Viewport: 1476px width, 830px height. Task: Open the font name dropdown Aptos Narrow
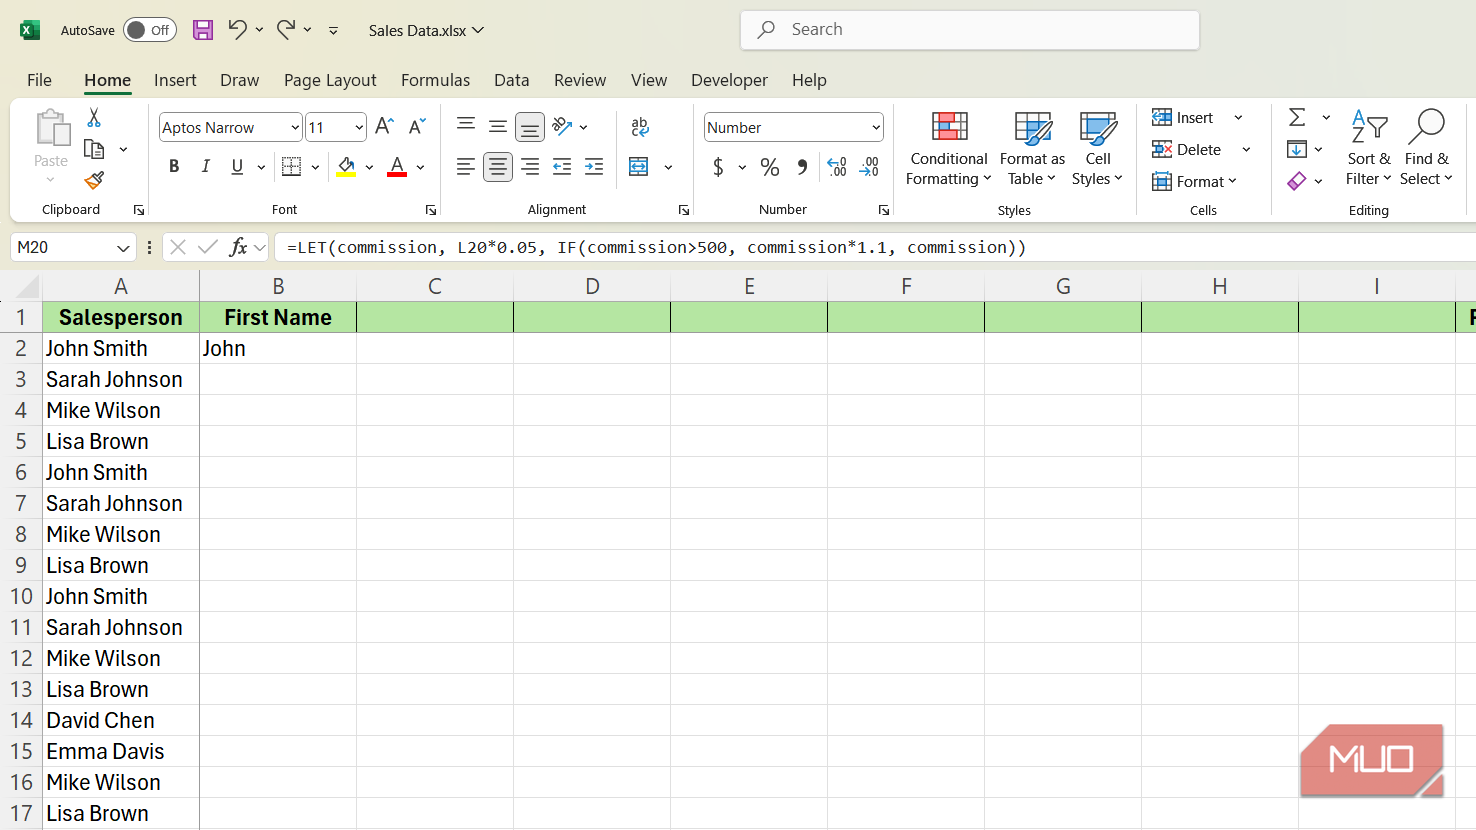click(x=295, y=127)
